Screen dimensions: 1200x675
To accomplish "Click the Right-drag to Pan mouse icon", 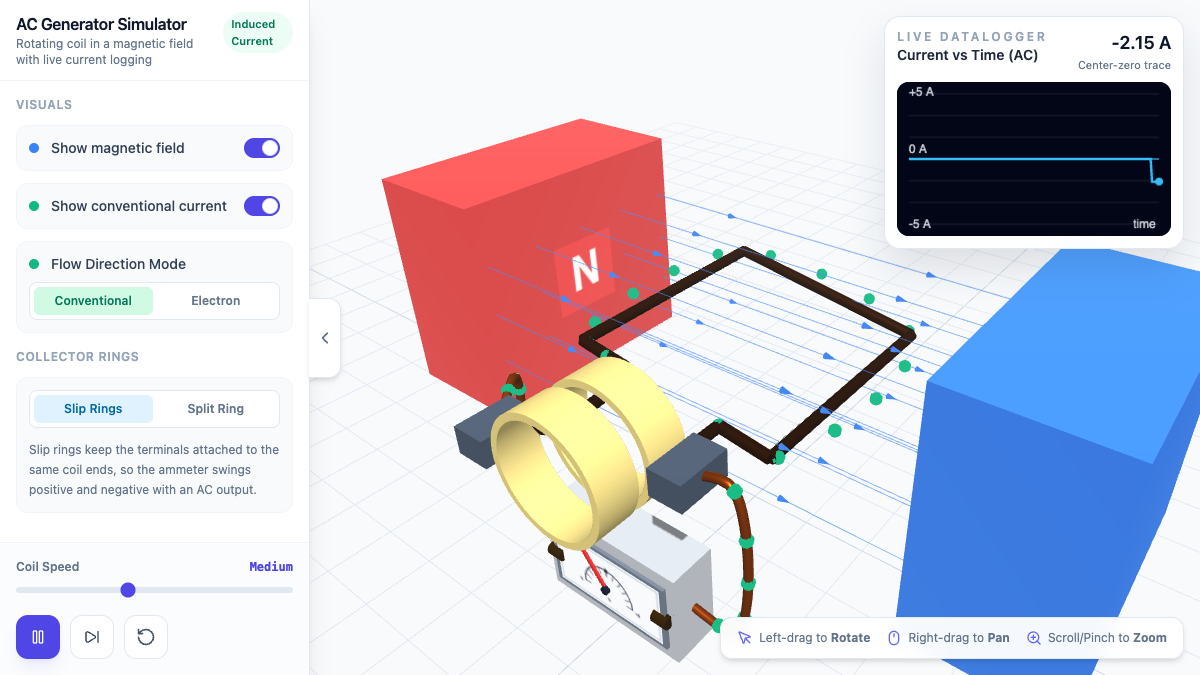I will [x=894, y=638].
